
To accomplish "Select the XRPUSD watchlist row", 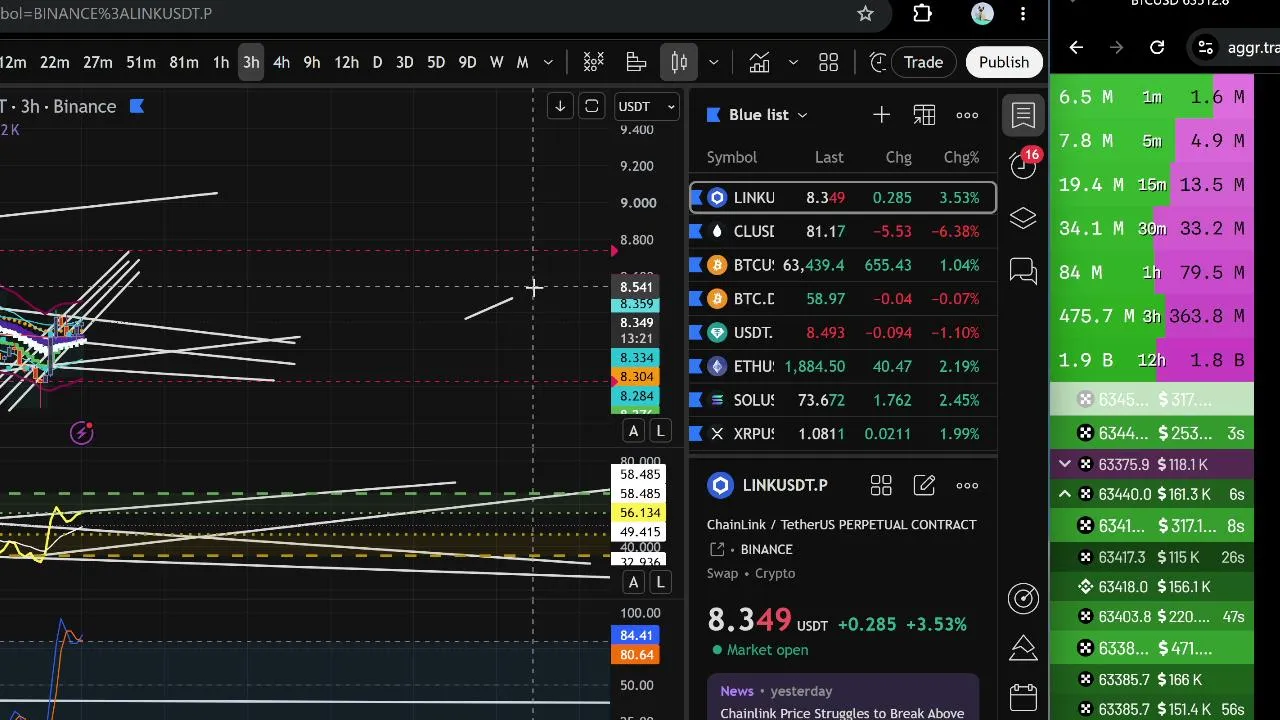I will point(843,434).
